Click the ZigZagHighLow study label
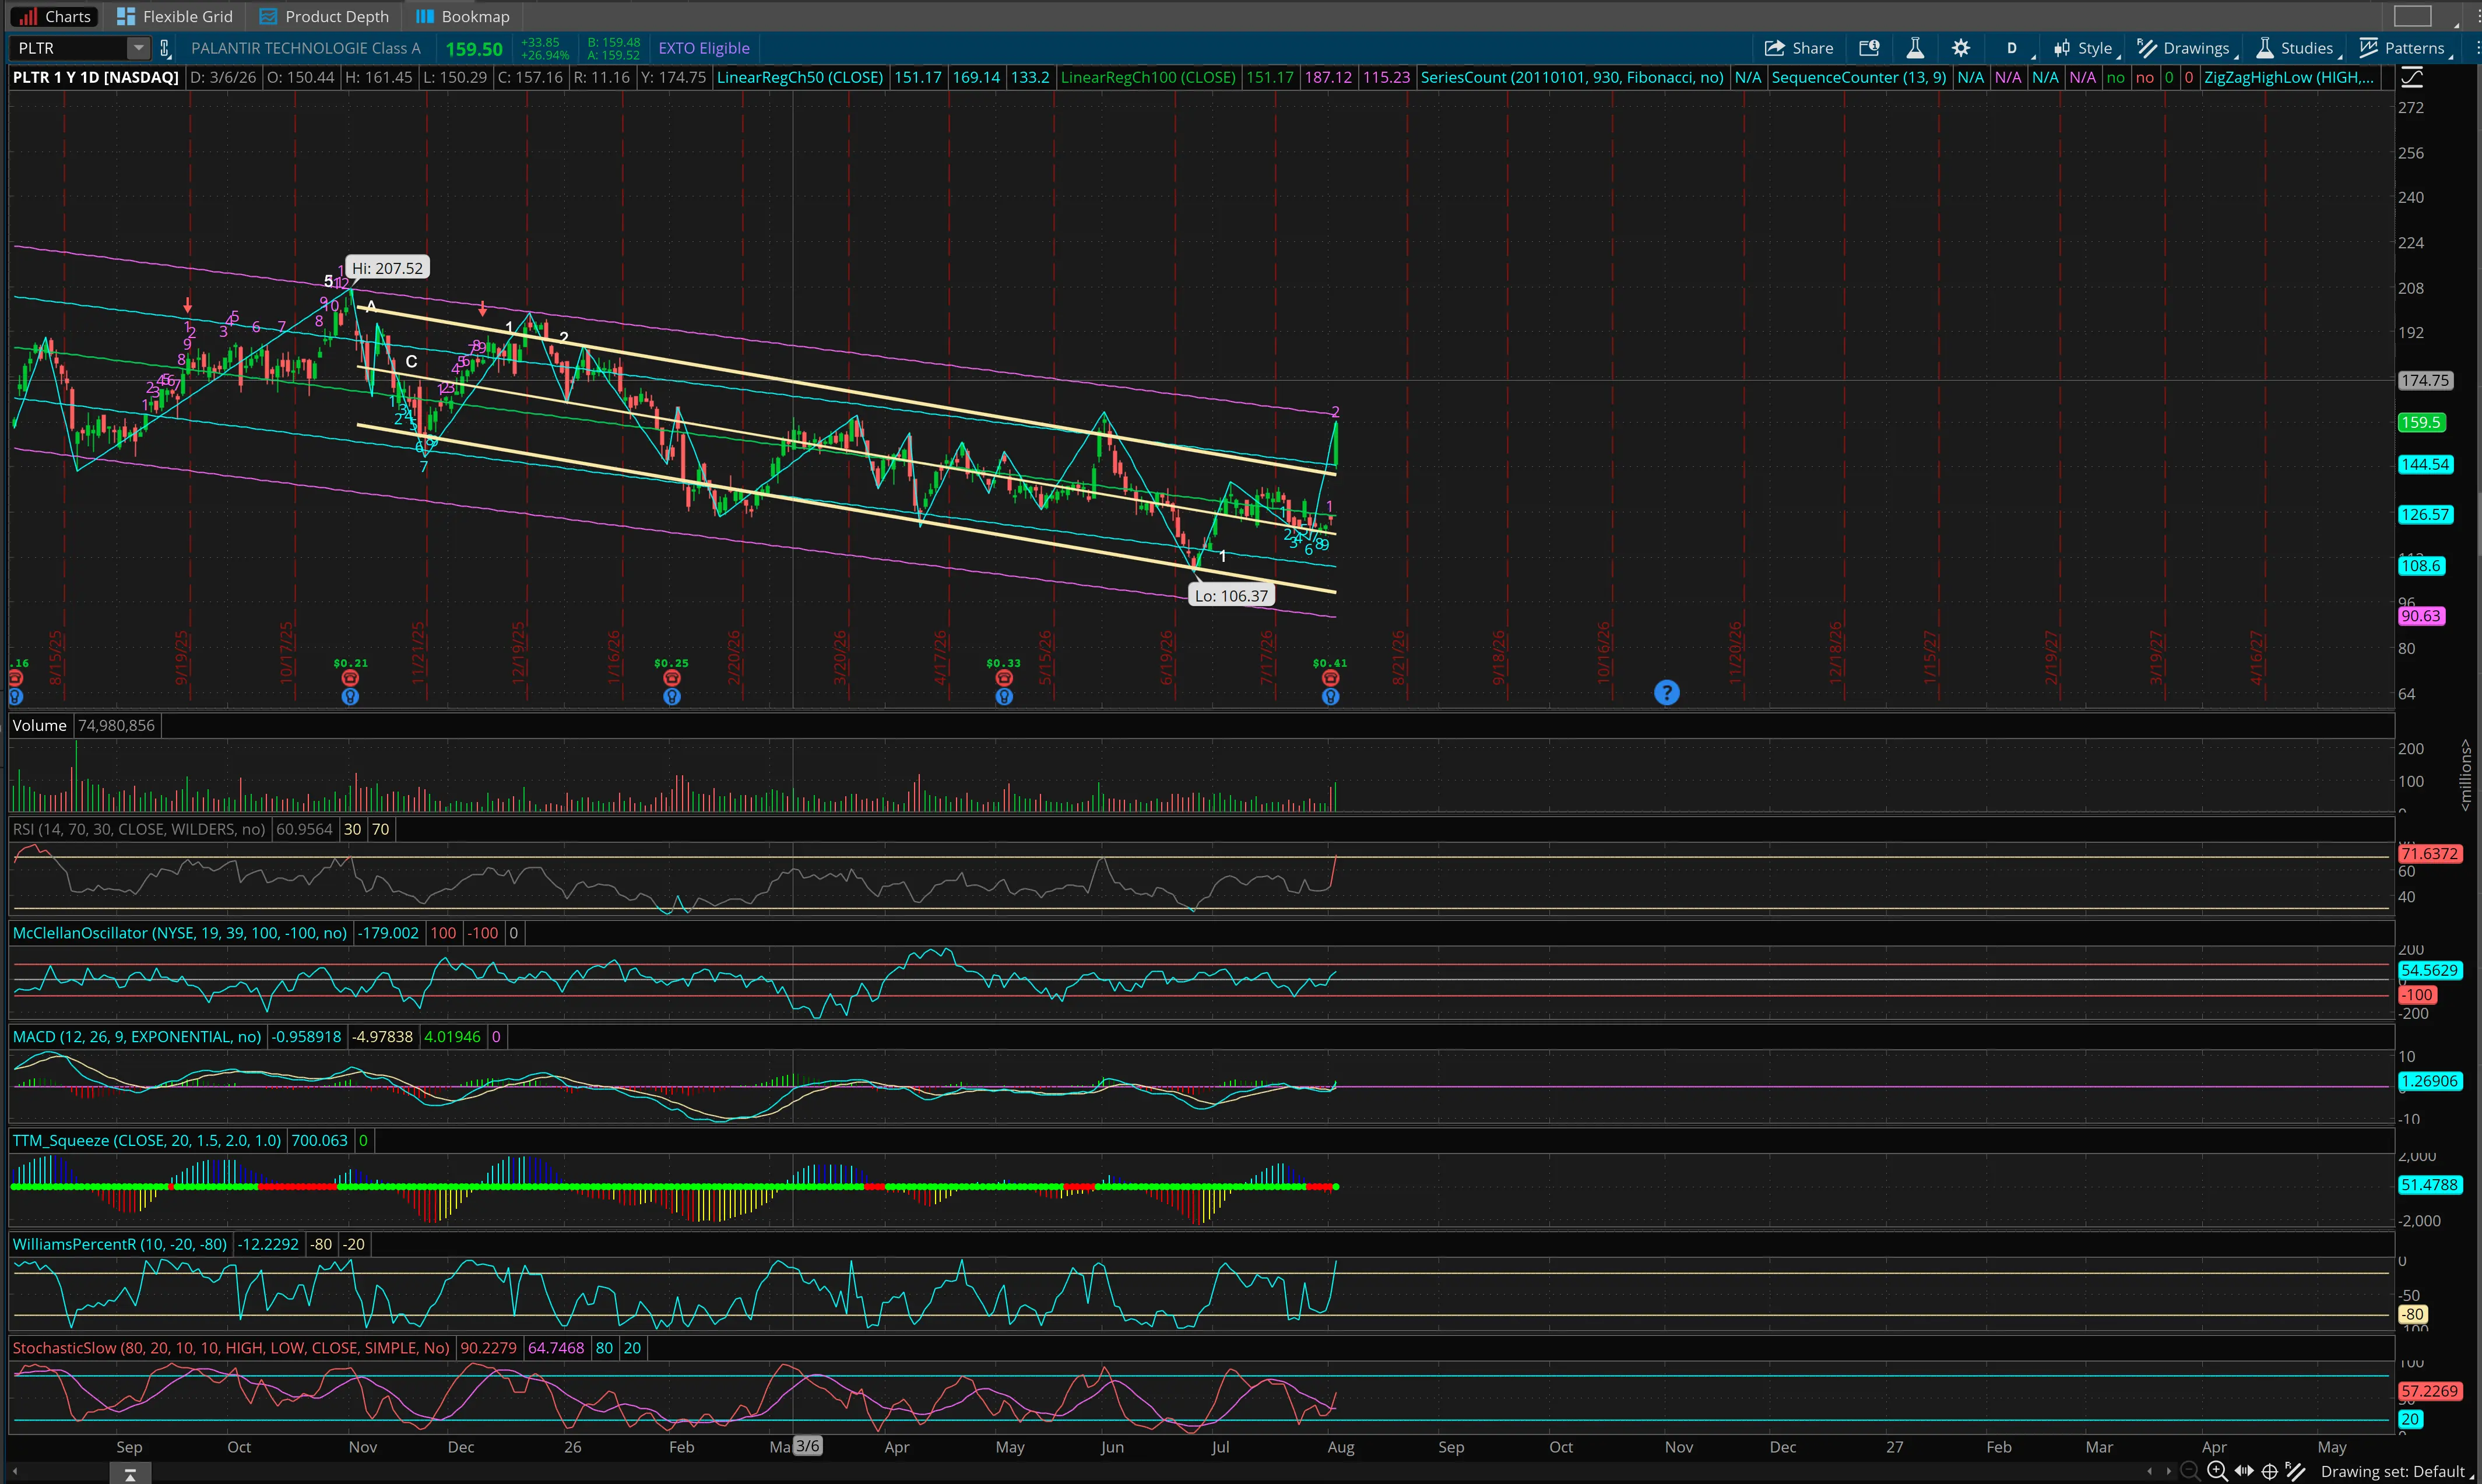Screen dimensions: 2482x1484 [2289, 77]
